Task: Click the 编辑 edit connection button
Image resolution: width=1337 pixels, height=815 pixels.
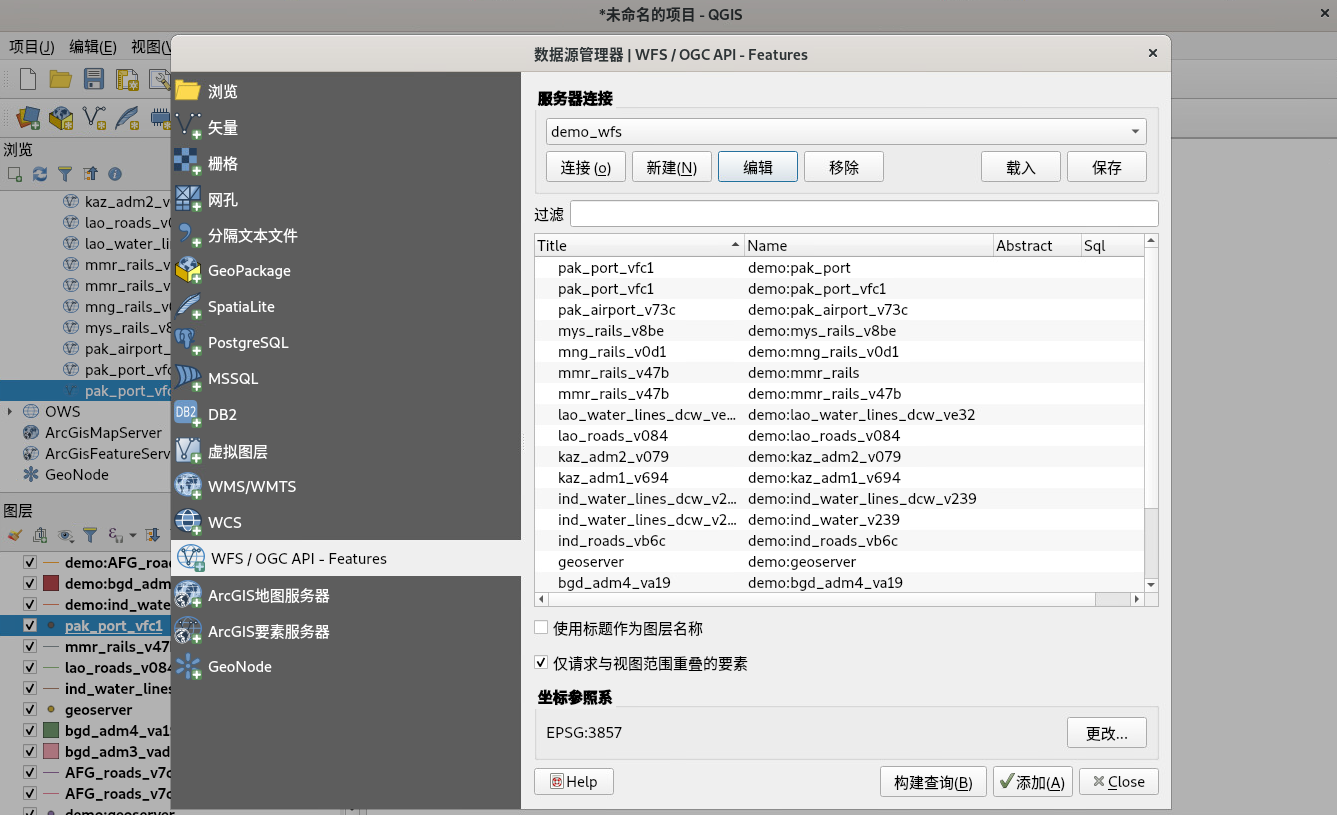Action: point(758,167)
